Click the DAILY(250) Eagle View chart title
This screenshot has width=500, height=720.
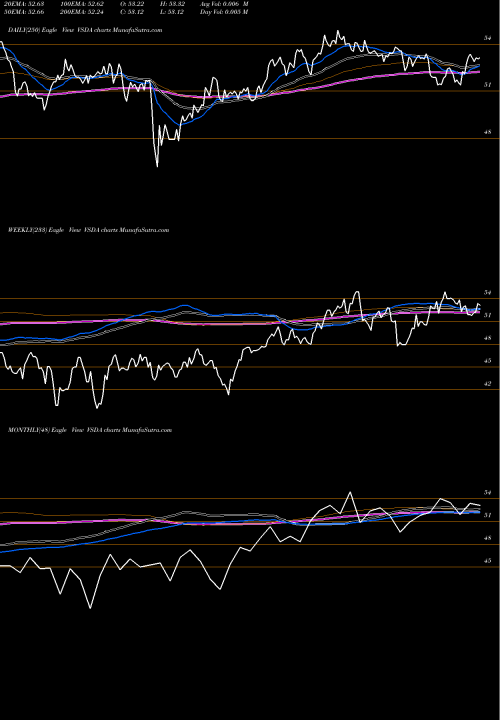point(85,30)
